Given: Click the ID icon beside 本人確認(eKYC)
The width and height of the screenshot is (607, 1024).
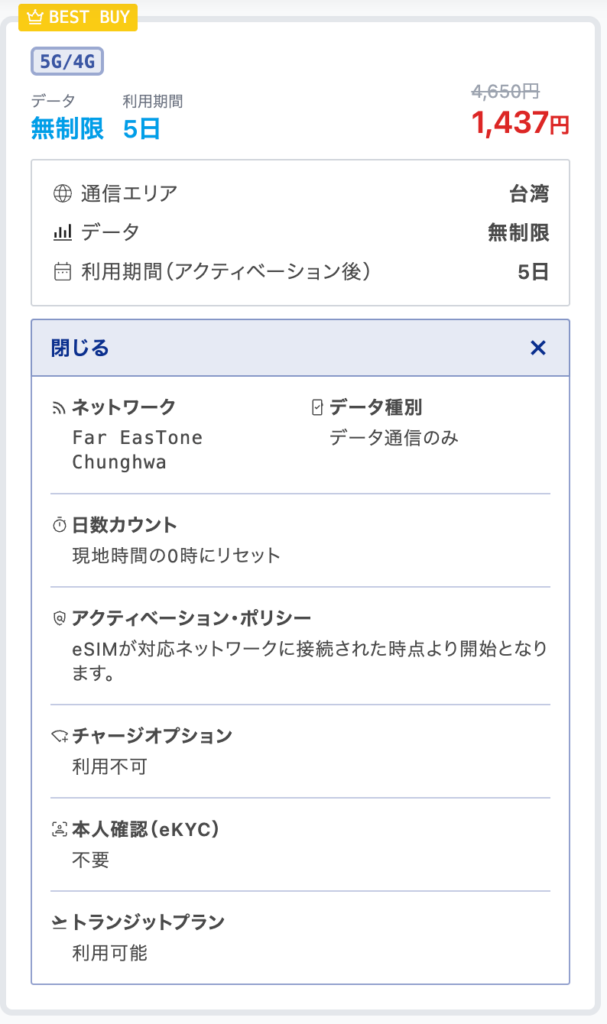Looking at the screenshot, I should [x=59, y=829].
